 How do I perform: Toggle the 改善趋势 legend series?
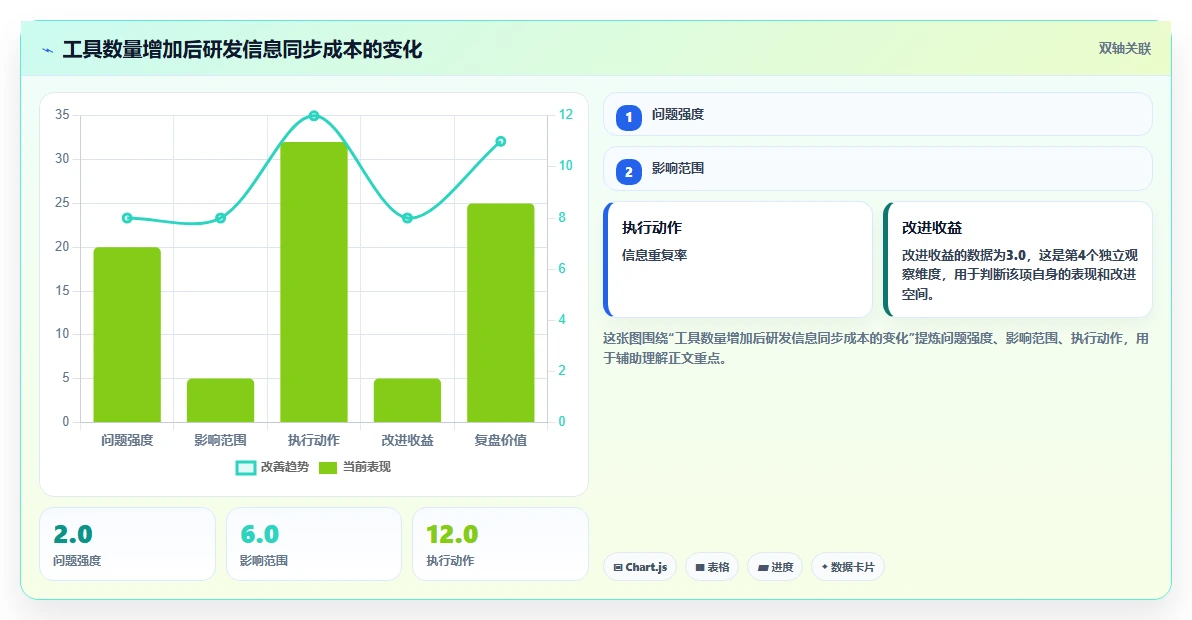click(x=272, y=467)
